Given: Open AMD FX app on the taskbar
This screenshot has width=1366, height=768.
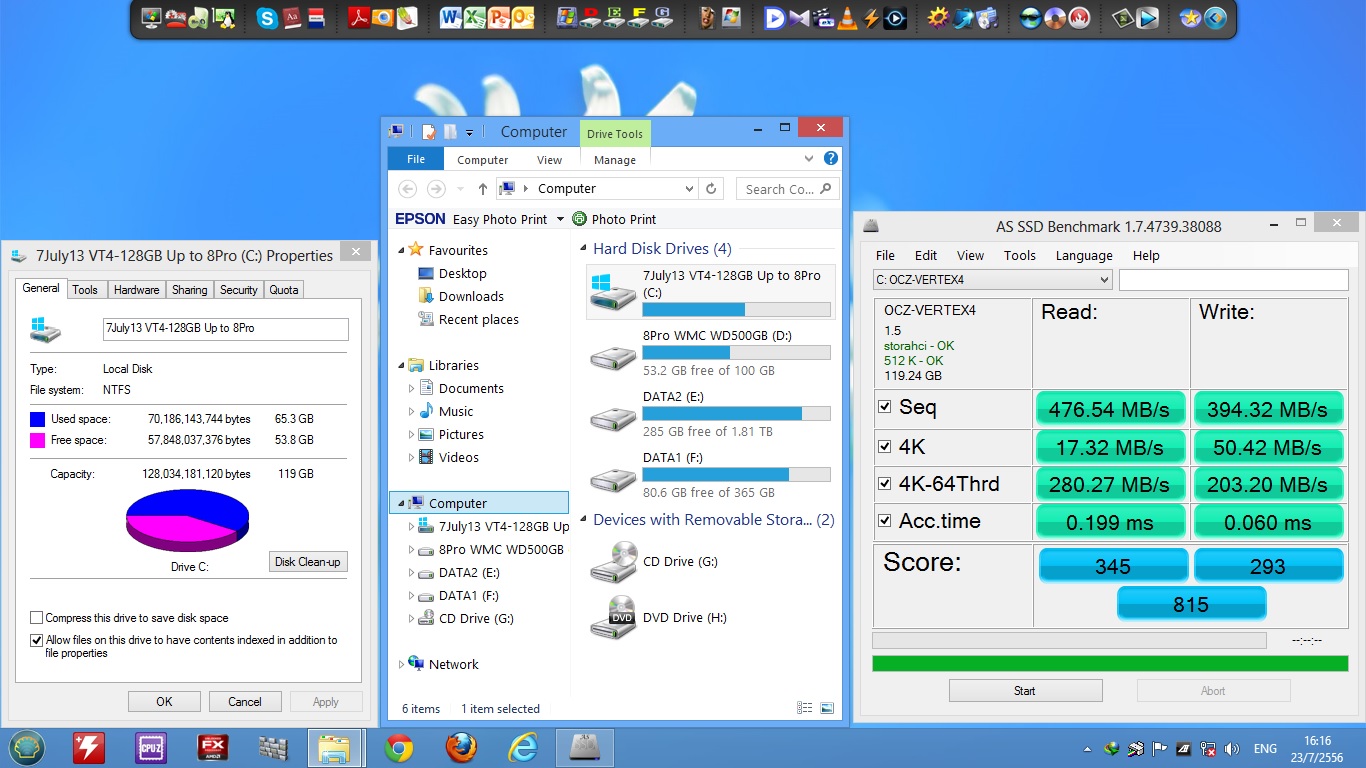Looking at the screenshot, I should tap(213, 747).
